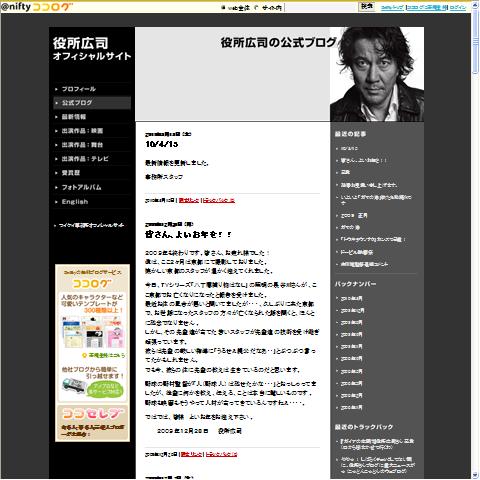Open recent article 2009 正月
480x480 pixels.
coord(354,216)
